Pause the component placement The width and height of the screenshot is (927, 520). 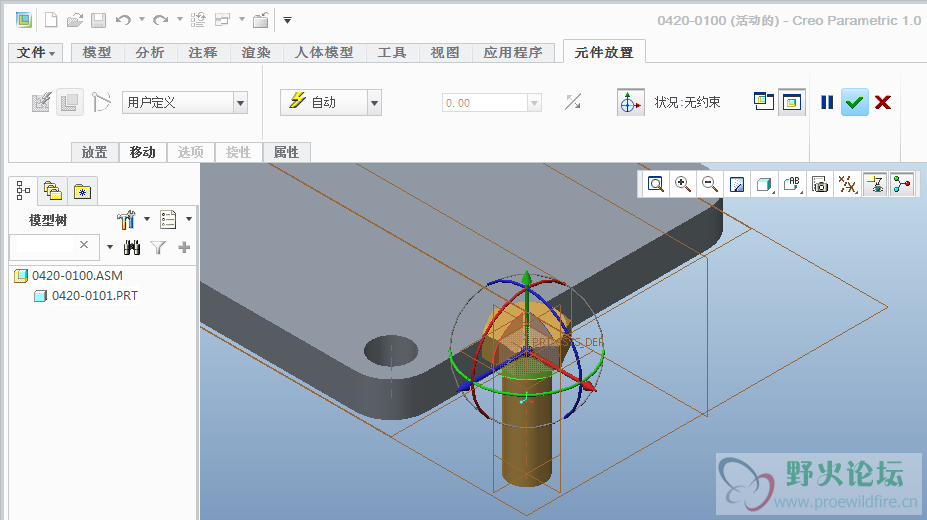[x=827, y=102]
